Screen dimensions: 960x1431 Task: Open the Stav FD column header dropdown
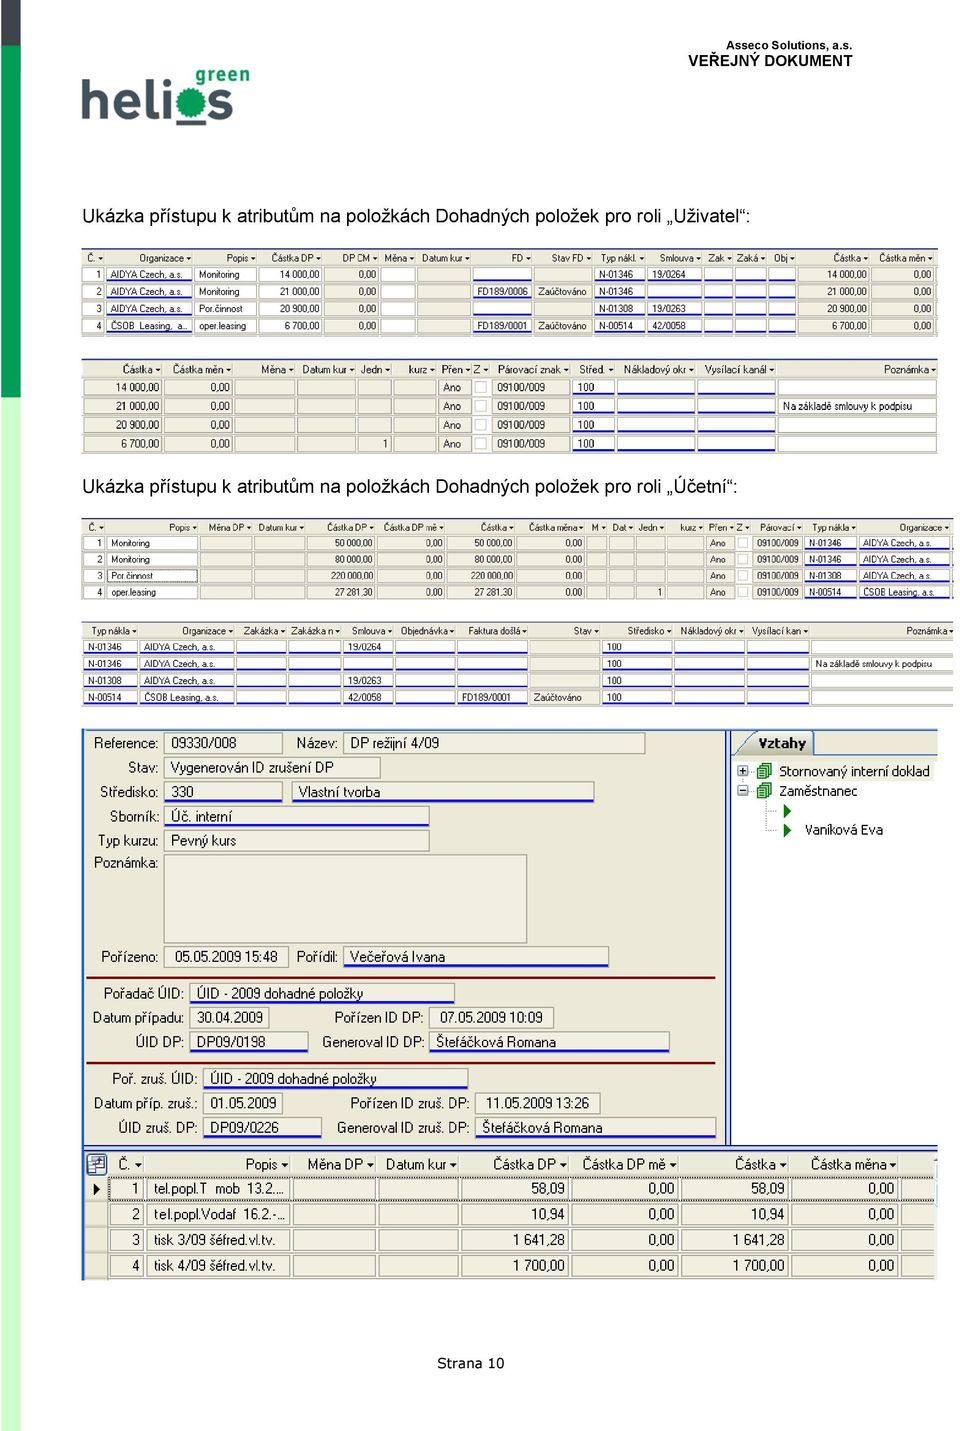pyautogui.click(x=589, y=258)
